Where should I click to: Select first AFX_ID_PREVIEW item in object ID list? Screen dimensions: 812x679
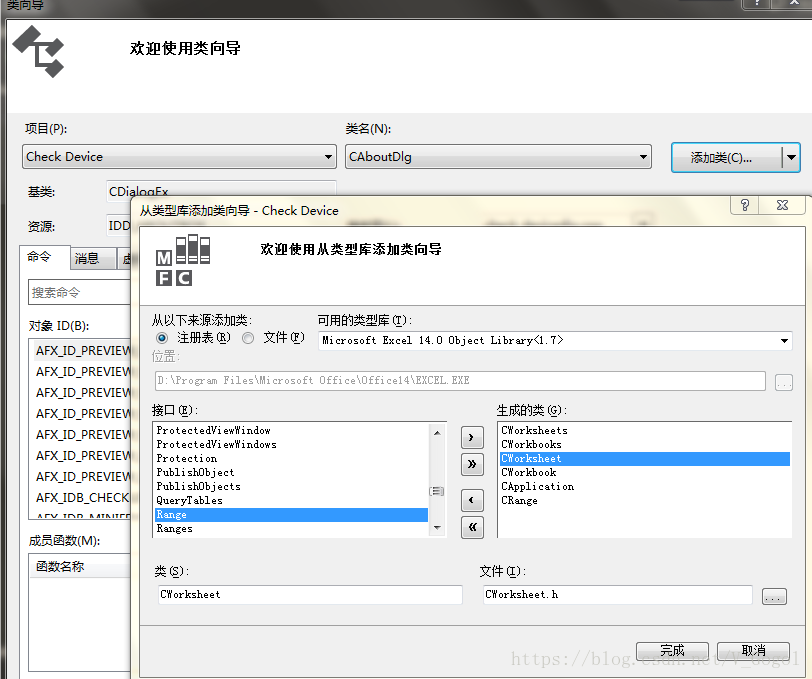point(83,351)
